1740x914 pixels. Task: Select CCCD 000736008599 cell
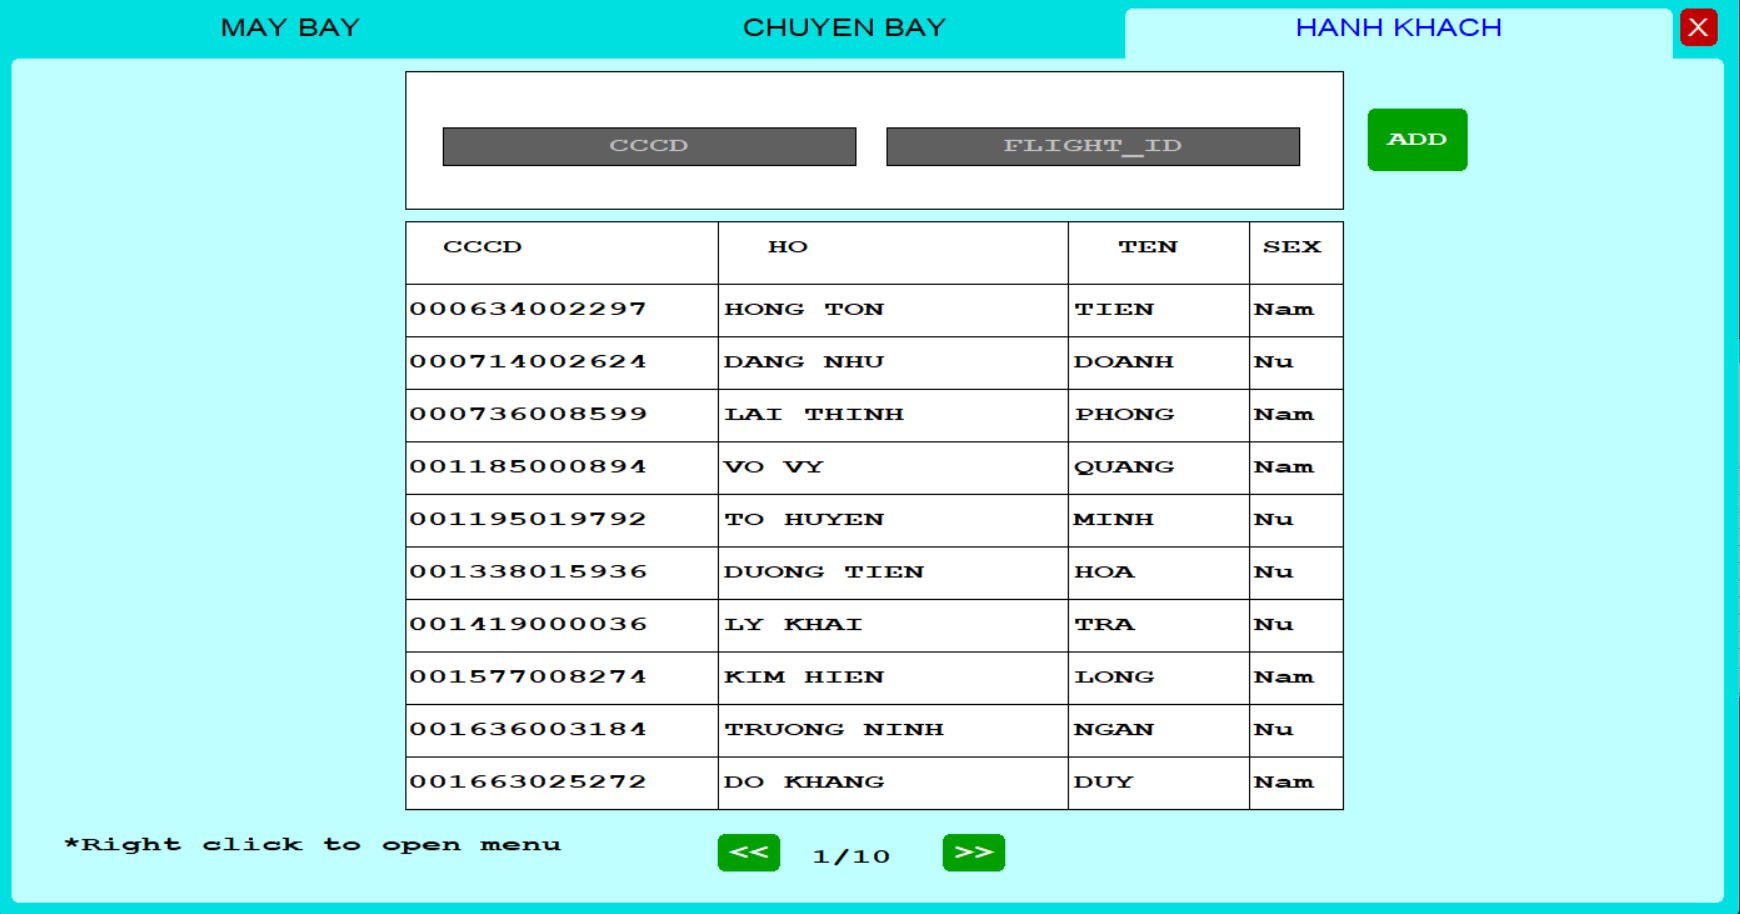pyautogui.click(x=562, y=415)
